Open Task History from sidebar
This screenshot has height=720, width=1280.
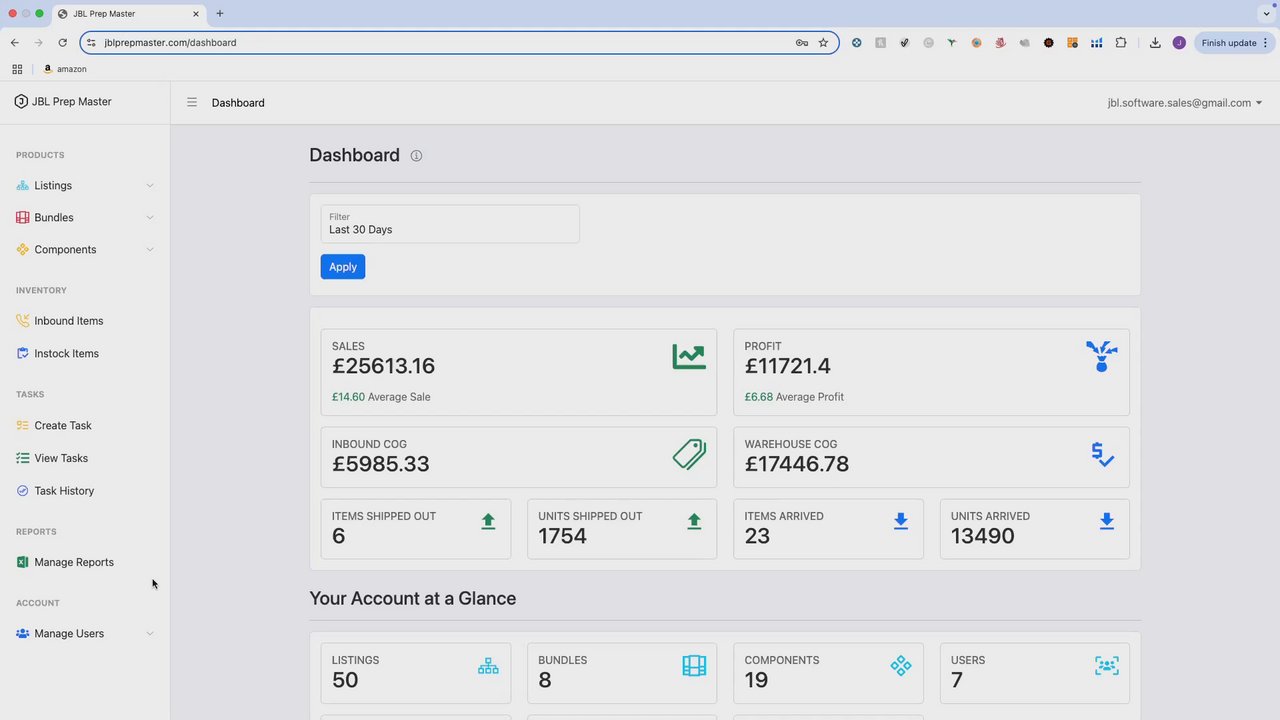coord(64,491)
